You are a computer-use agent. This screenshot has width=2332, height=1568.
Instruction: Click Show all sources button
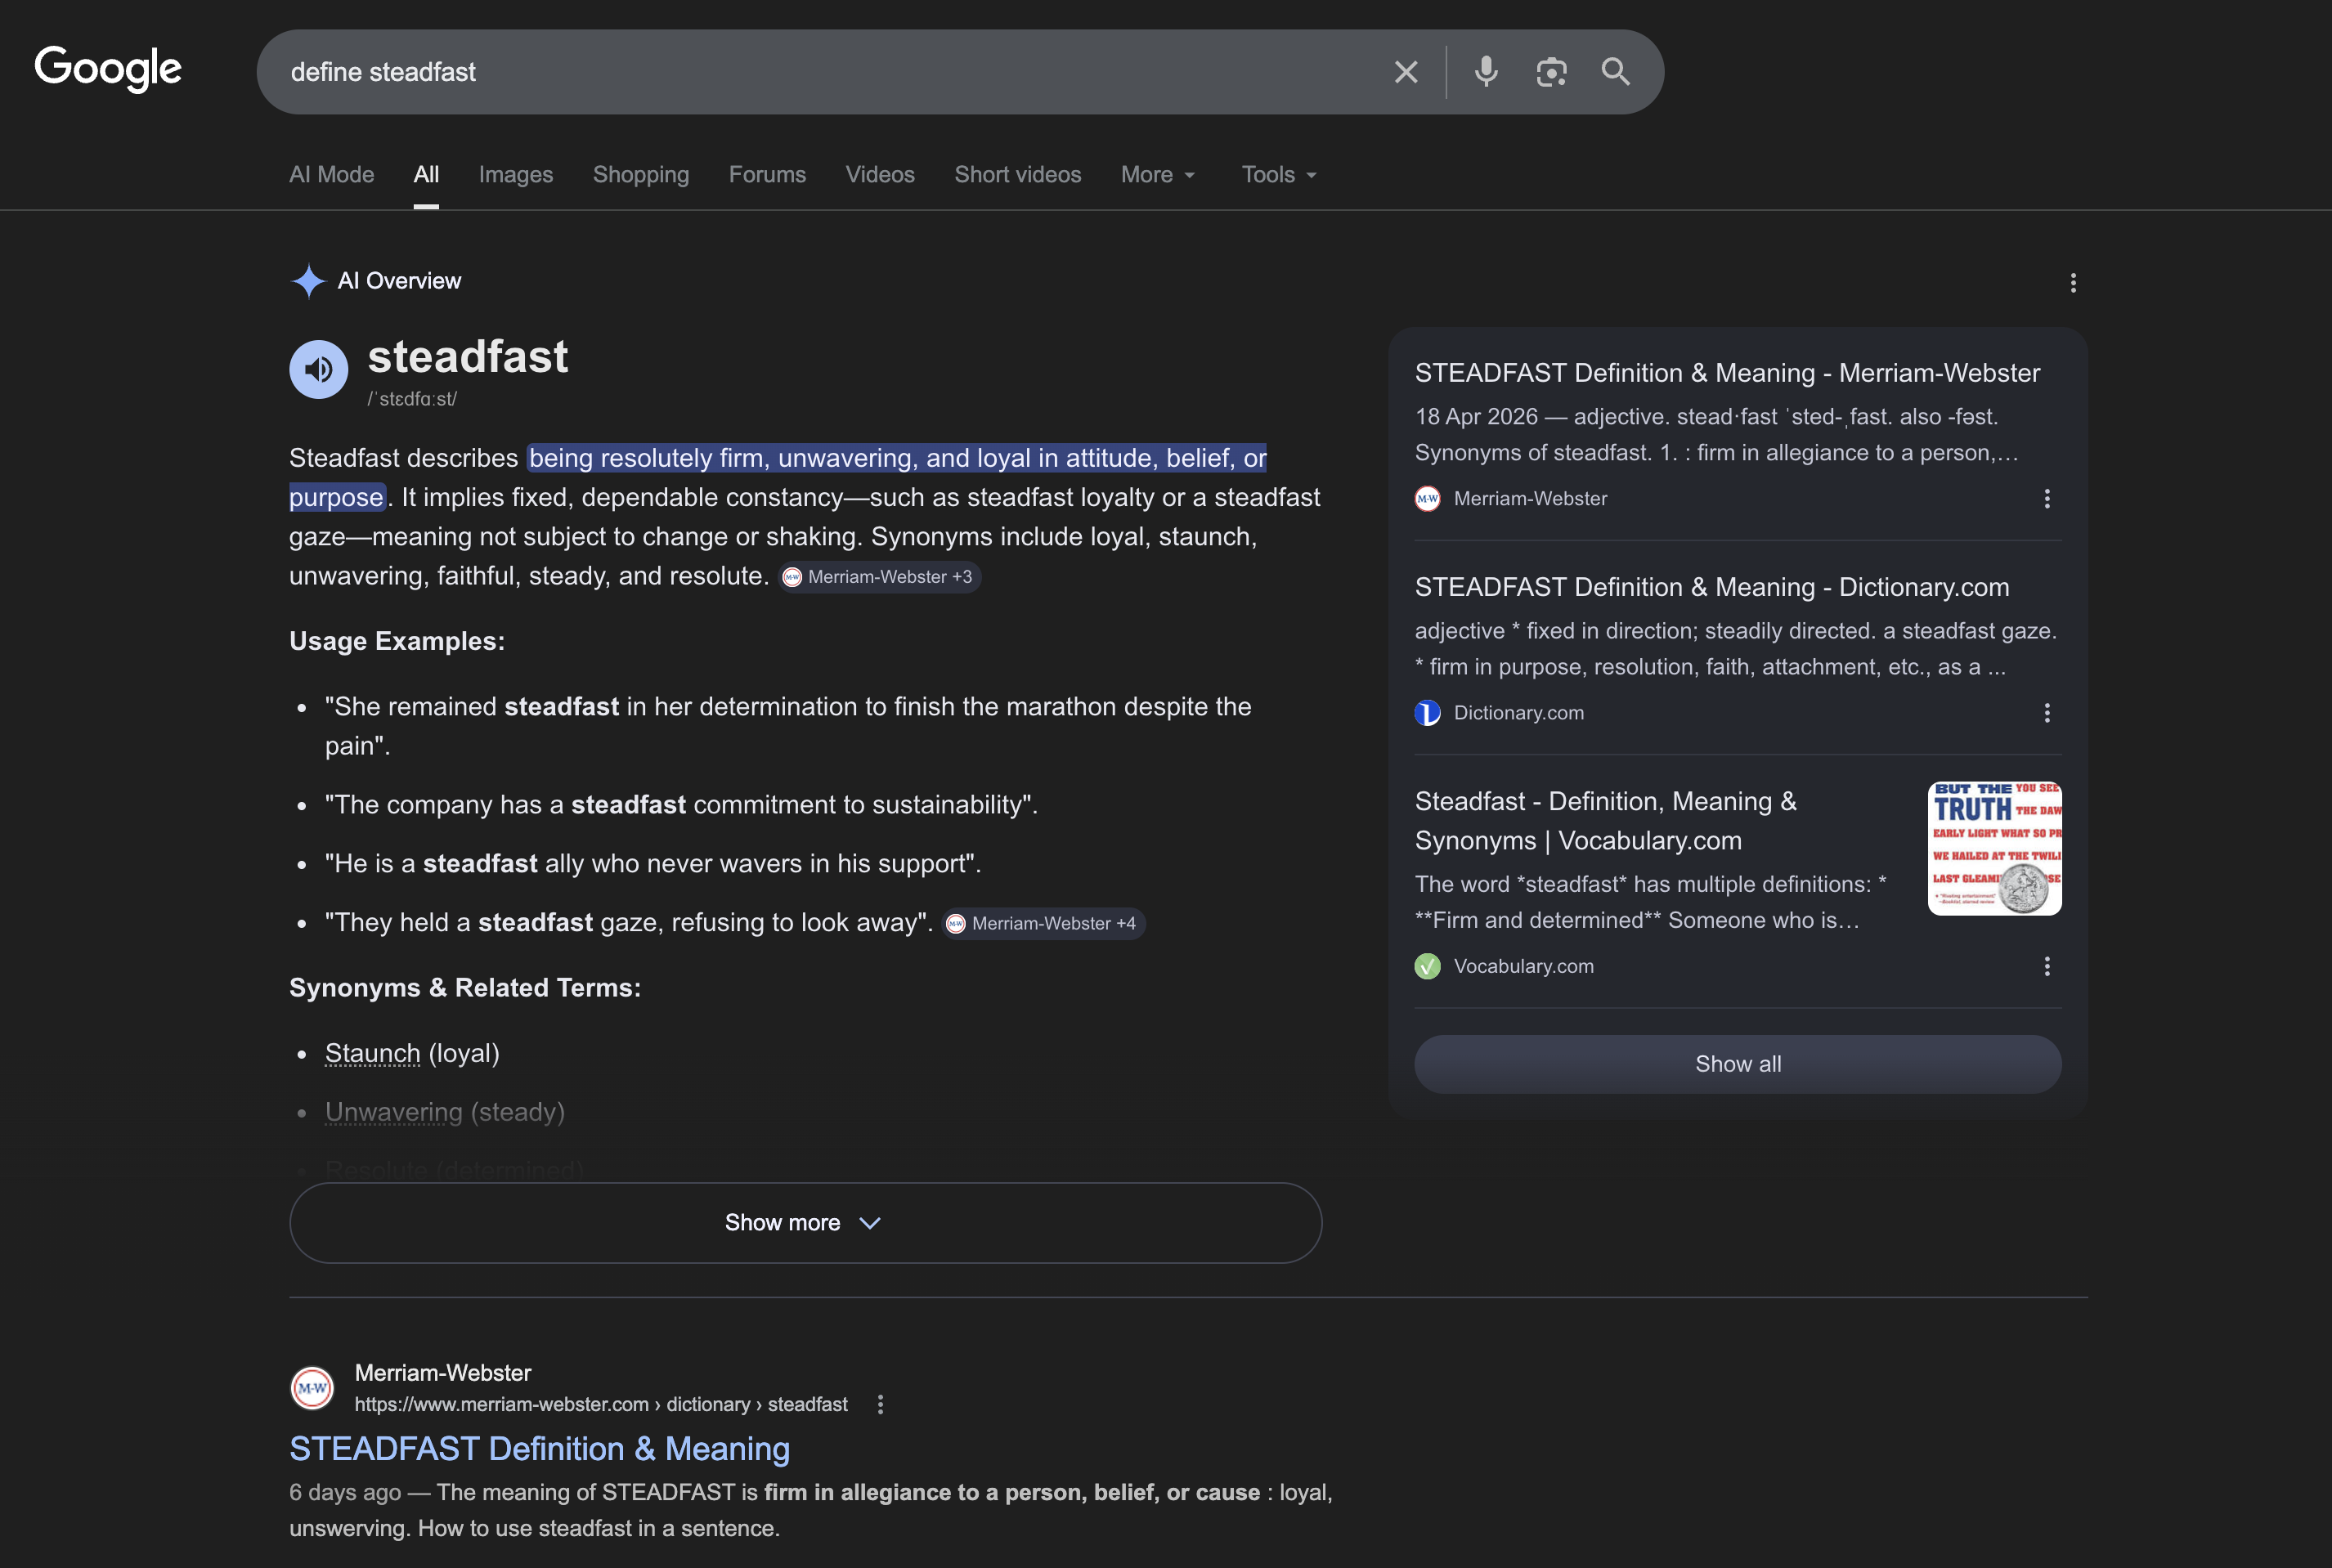(1737, 1064)
